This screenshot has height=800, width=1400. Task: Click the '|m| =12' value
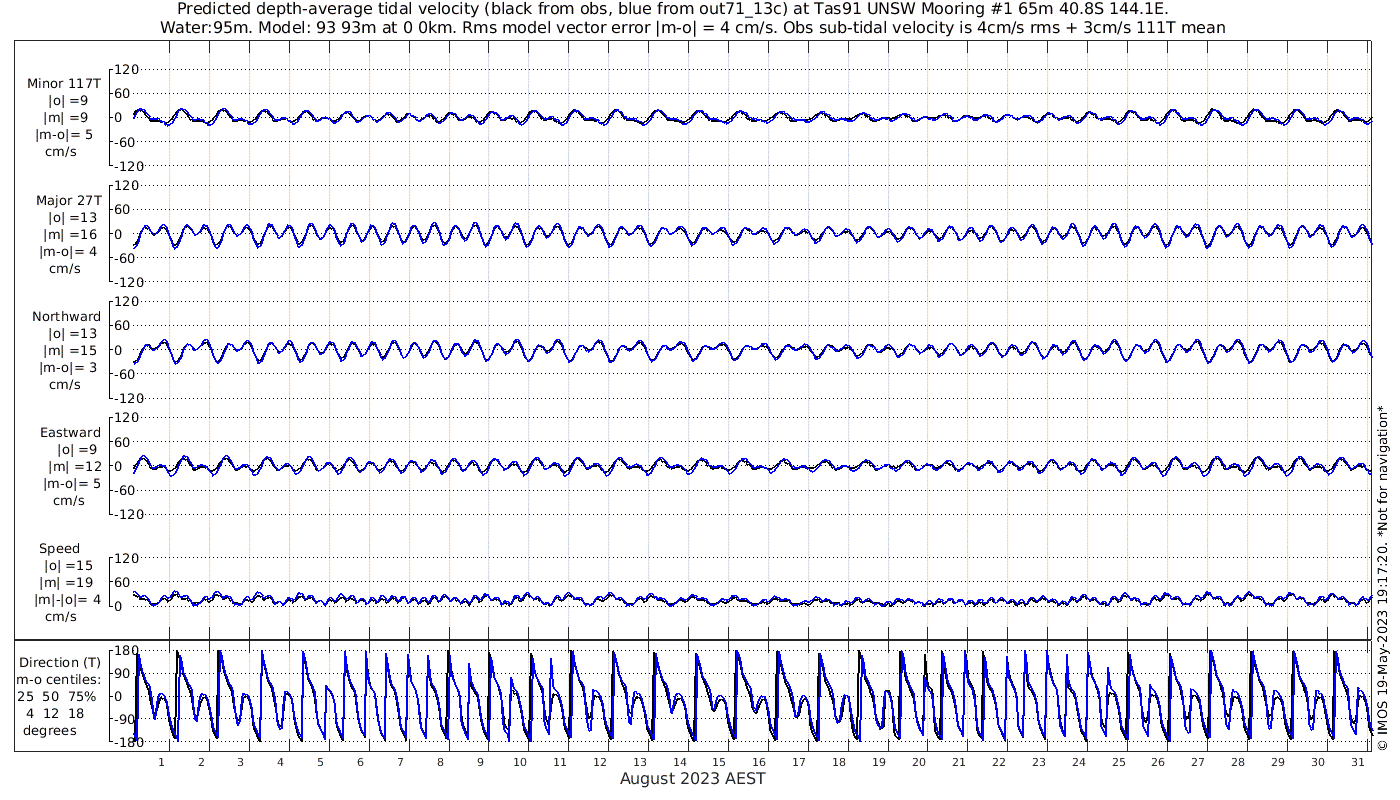[72, 467]
